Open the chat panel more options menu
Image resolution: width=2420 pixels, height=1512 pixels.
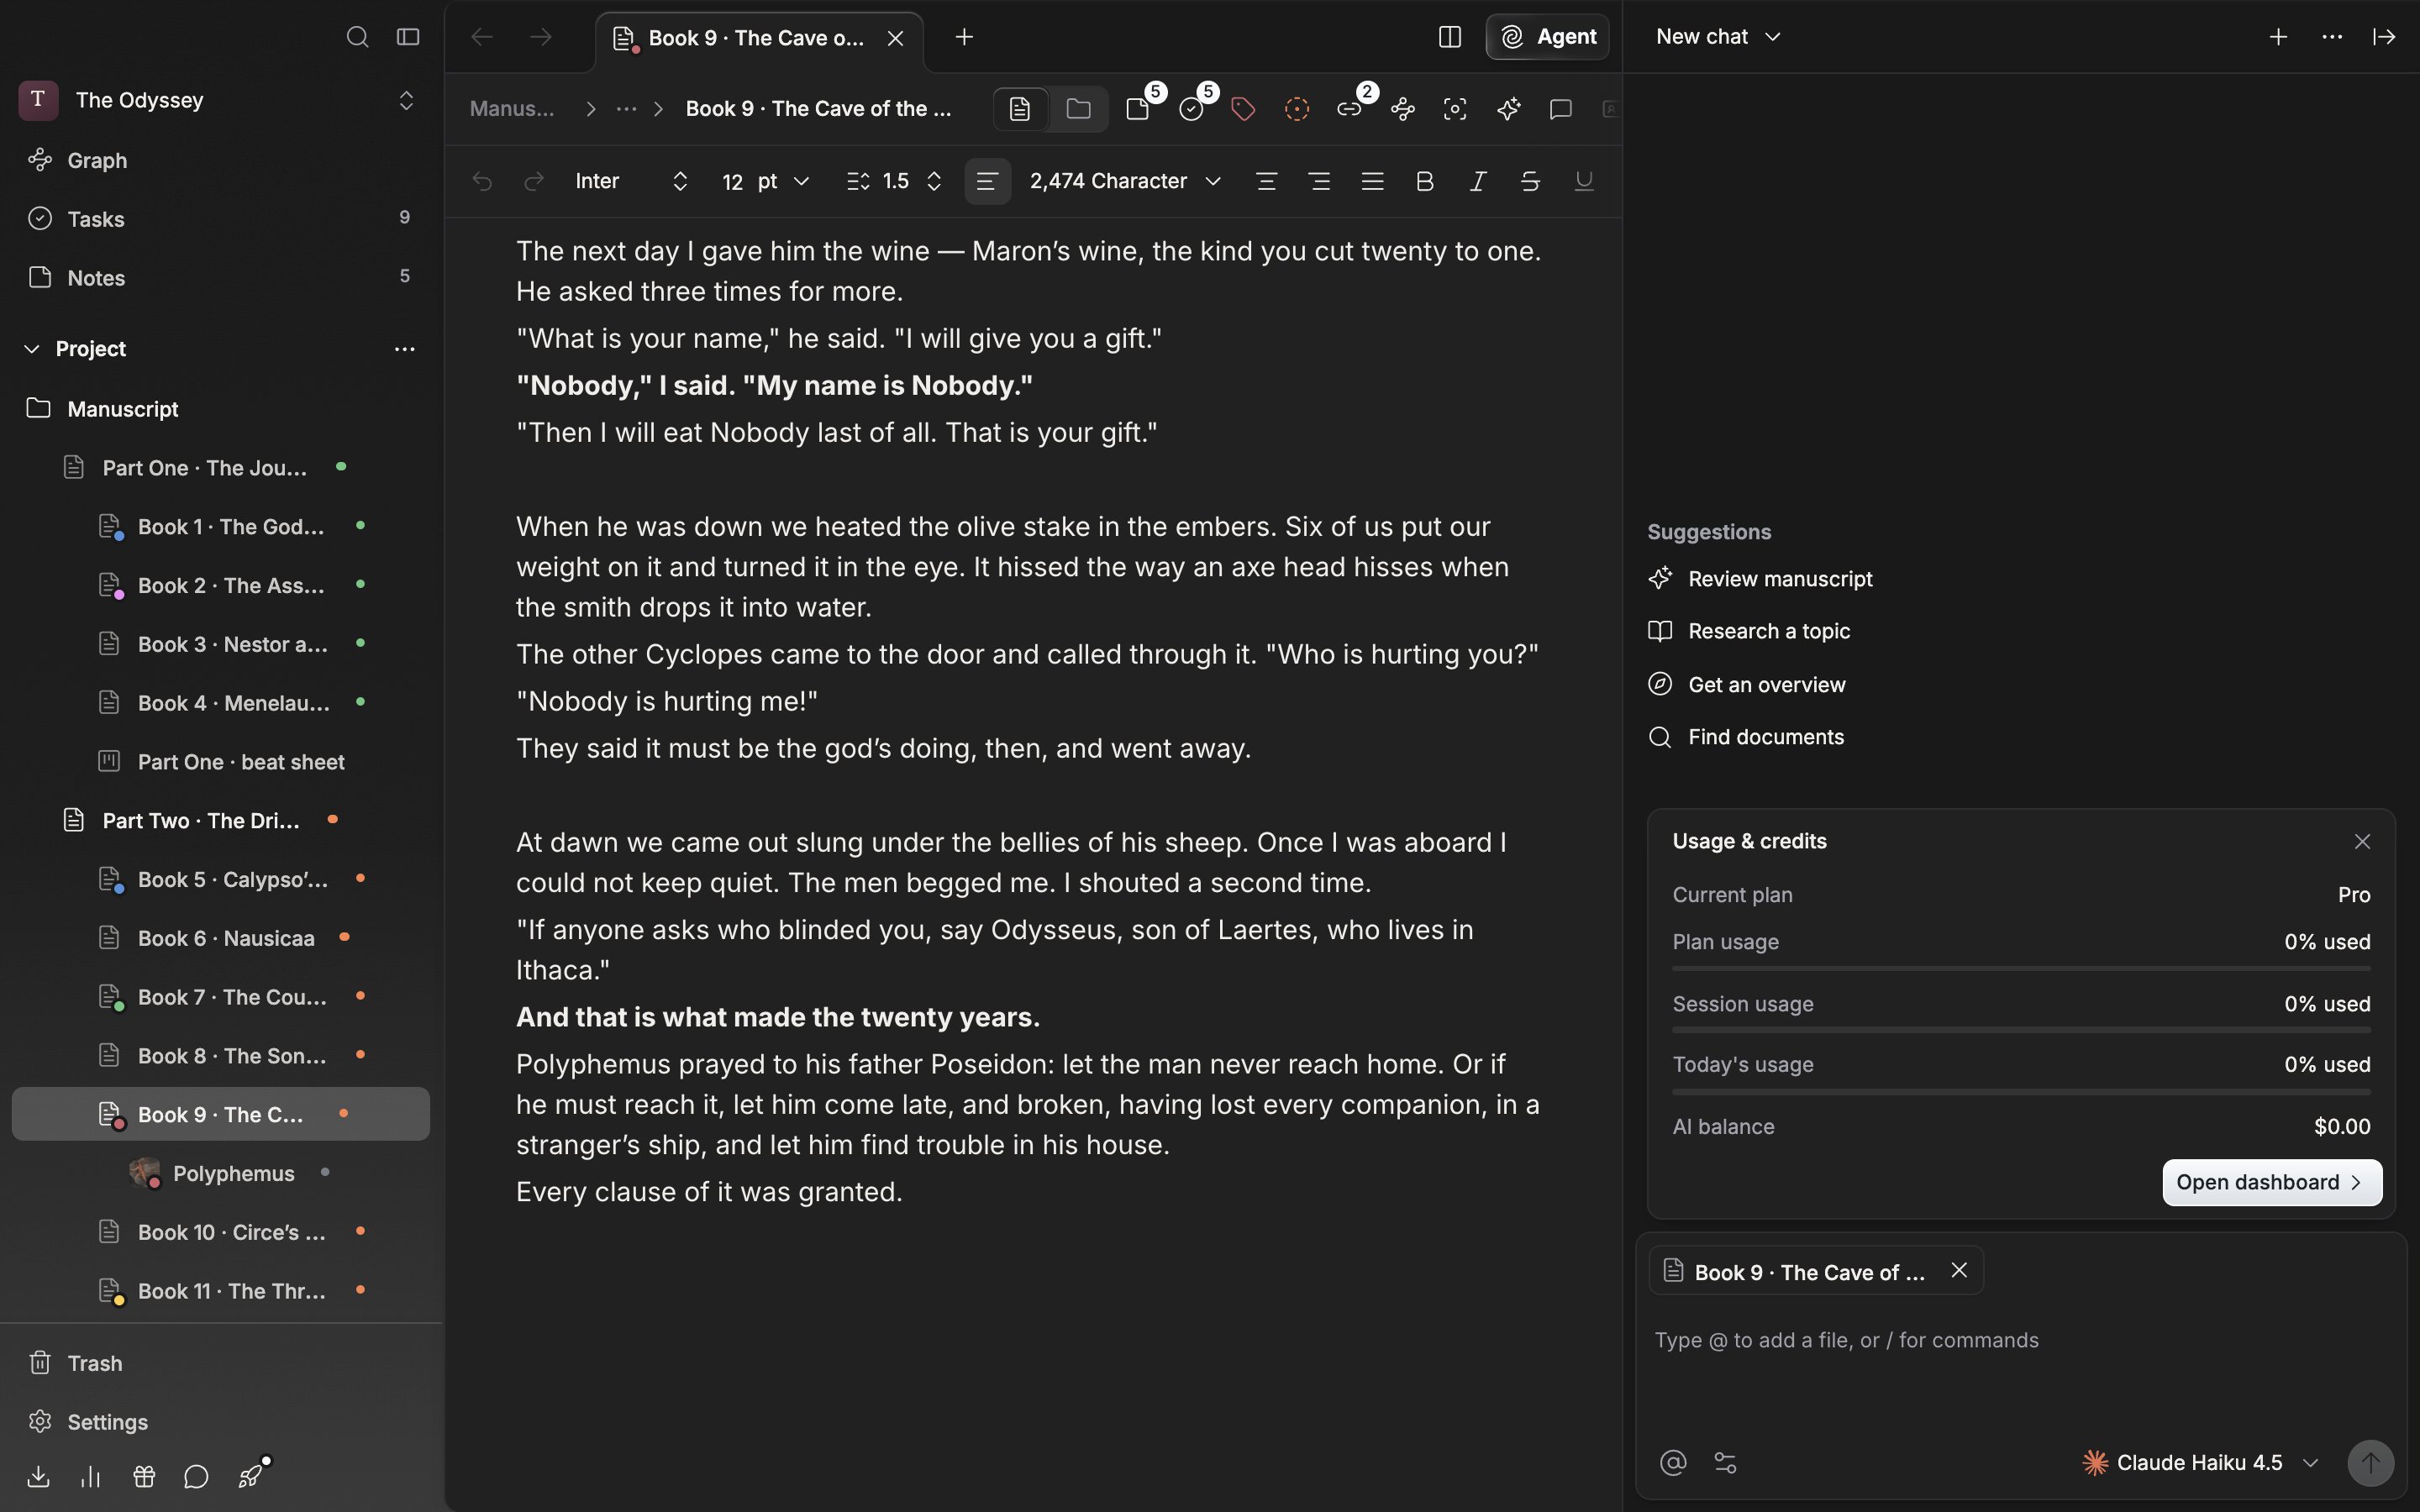click(x=2332, y=37)
